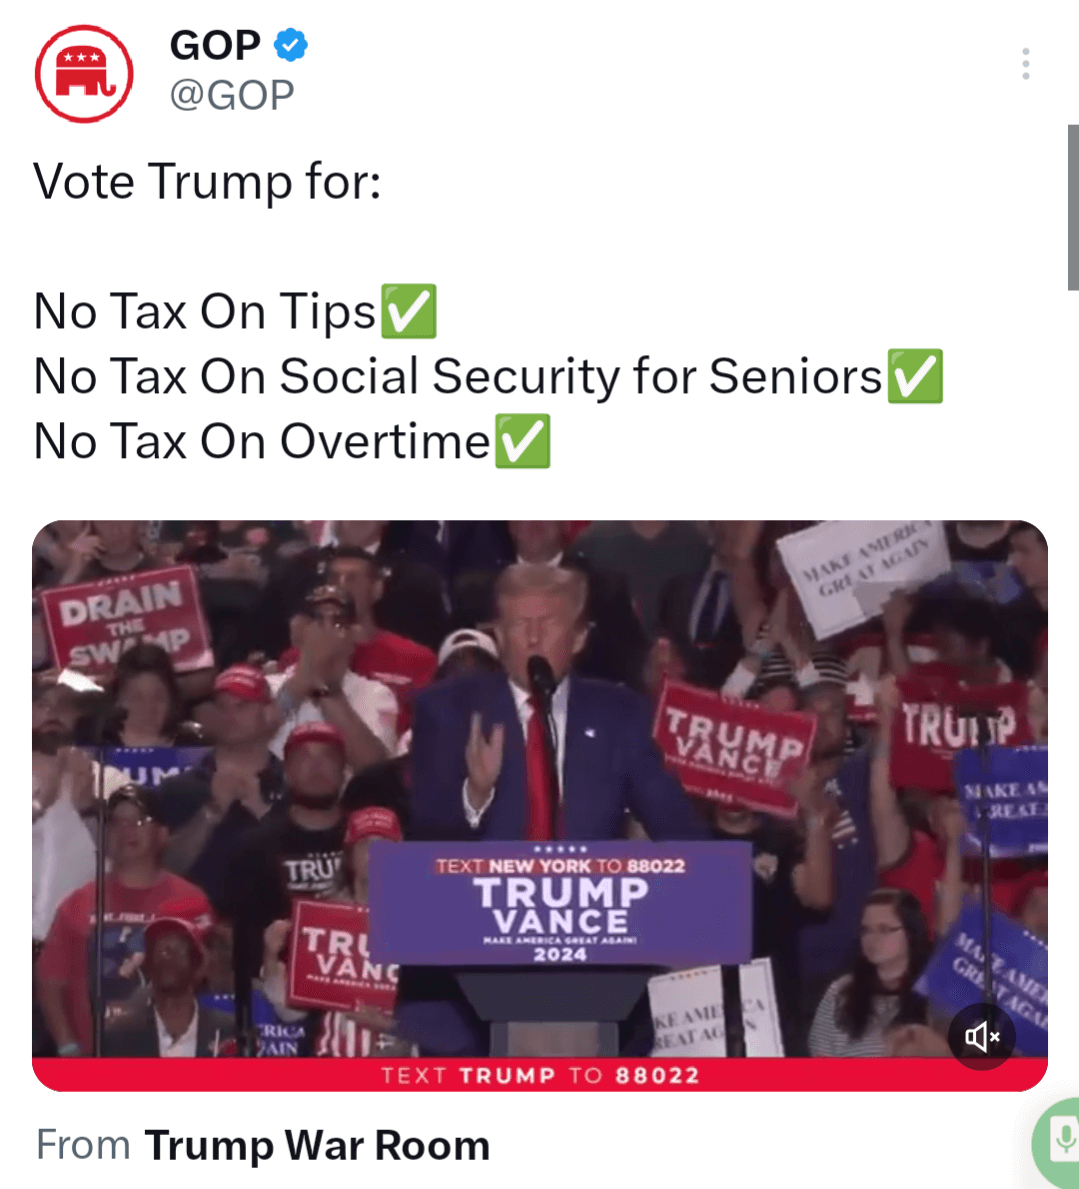
Task: Click the blue verified badge next to GOP
Action: 290,45
